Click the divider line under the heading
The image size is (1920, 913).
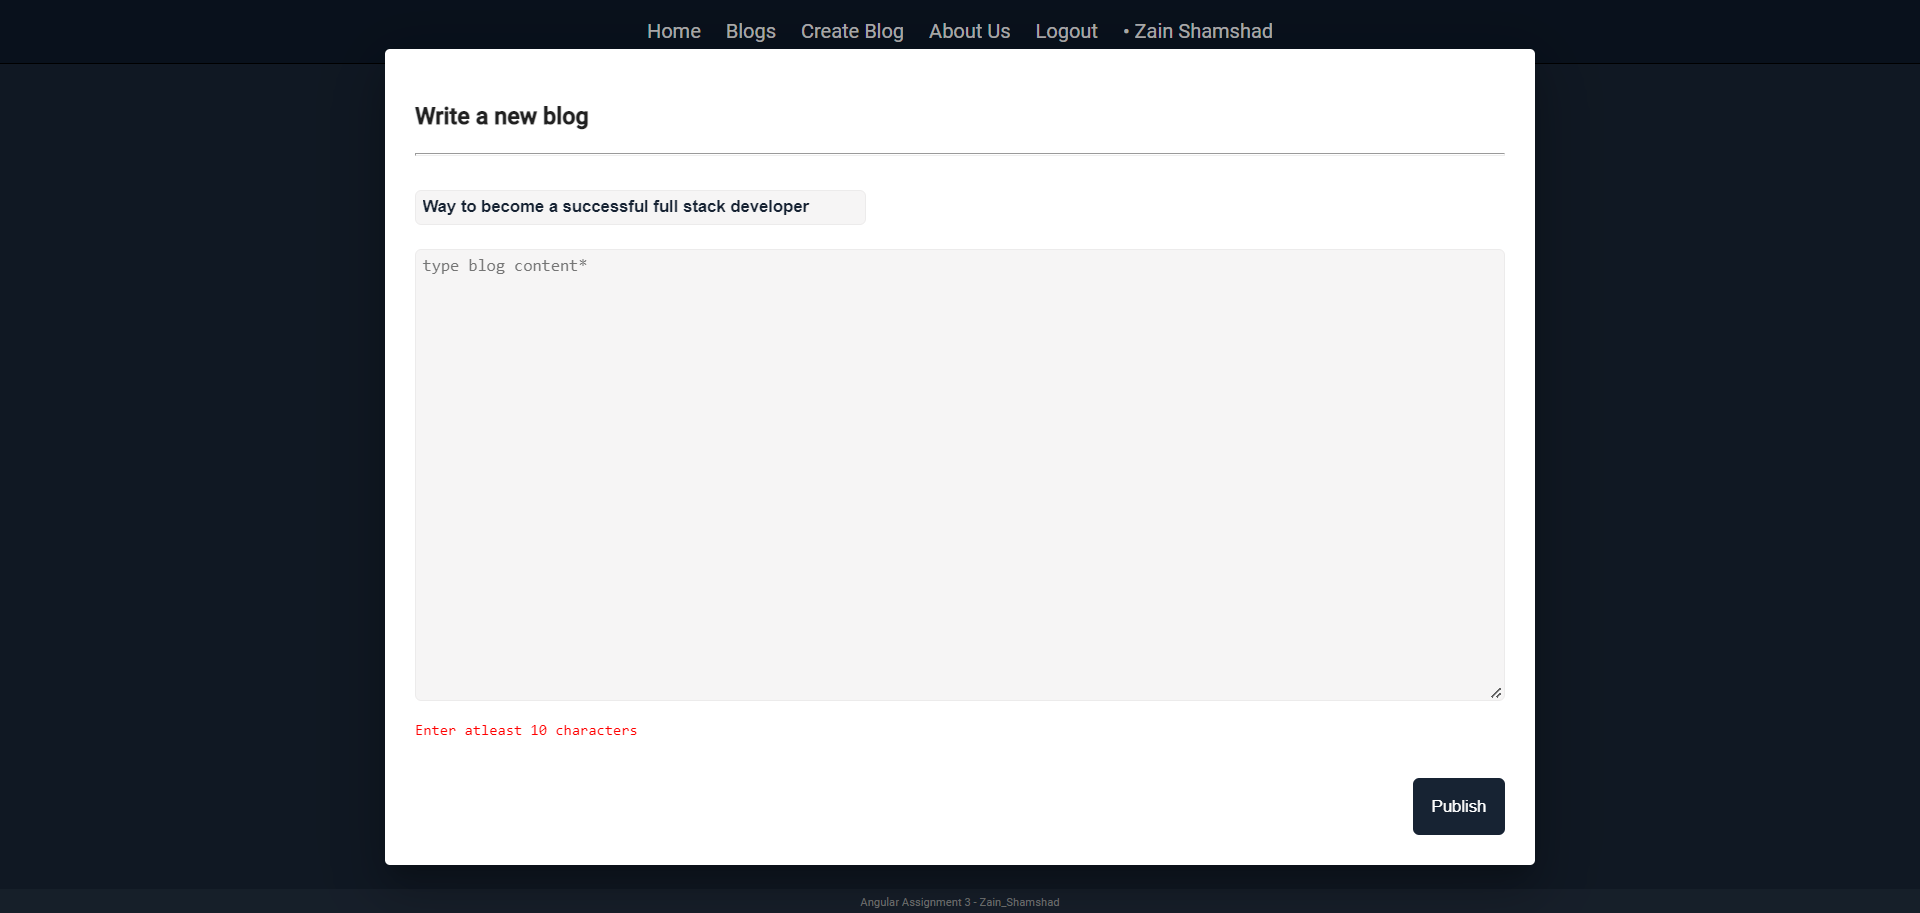pos(959,154)
